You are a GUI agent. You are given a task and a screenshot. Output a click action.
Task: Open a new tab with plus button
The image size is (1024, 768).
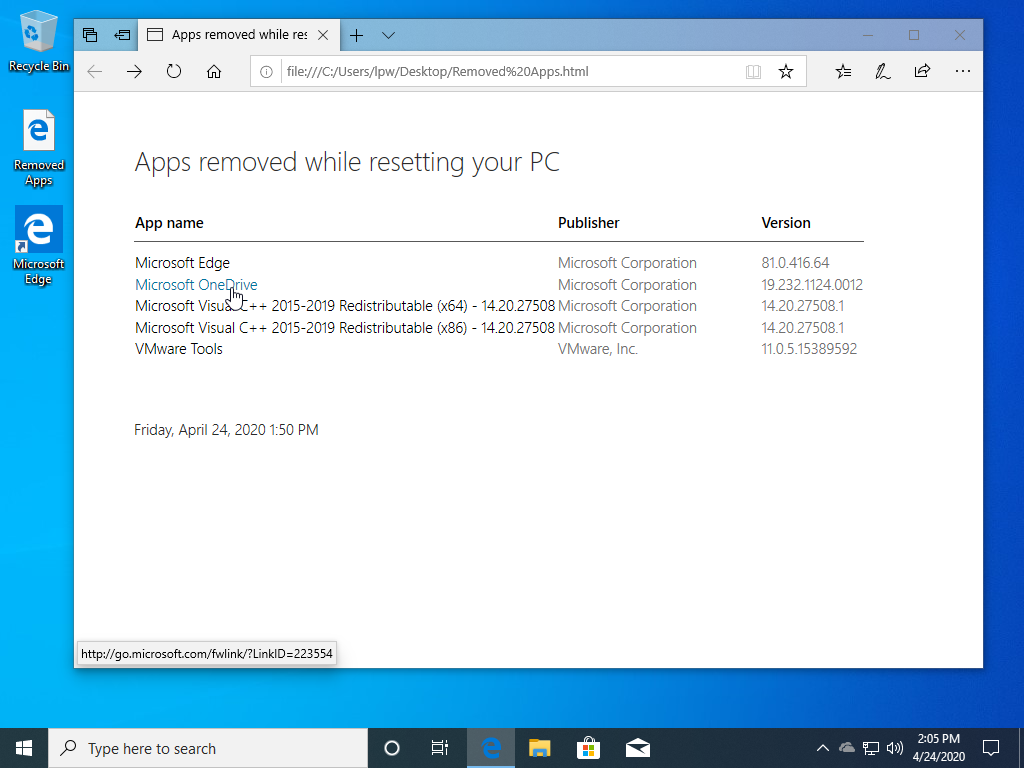(x=356, y=35)
